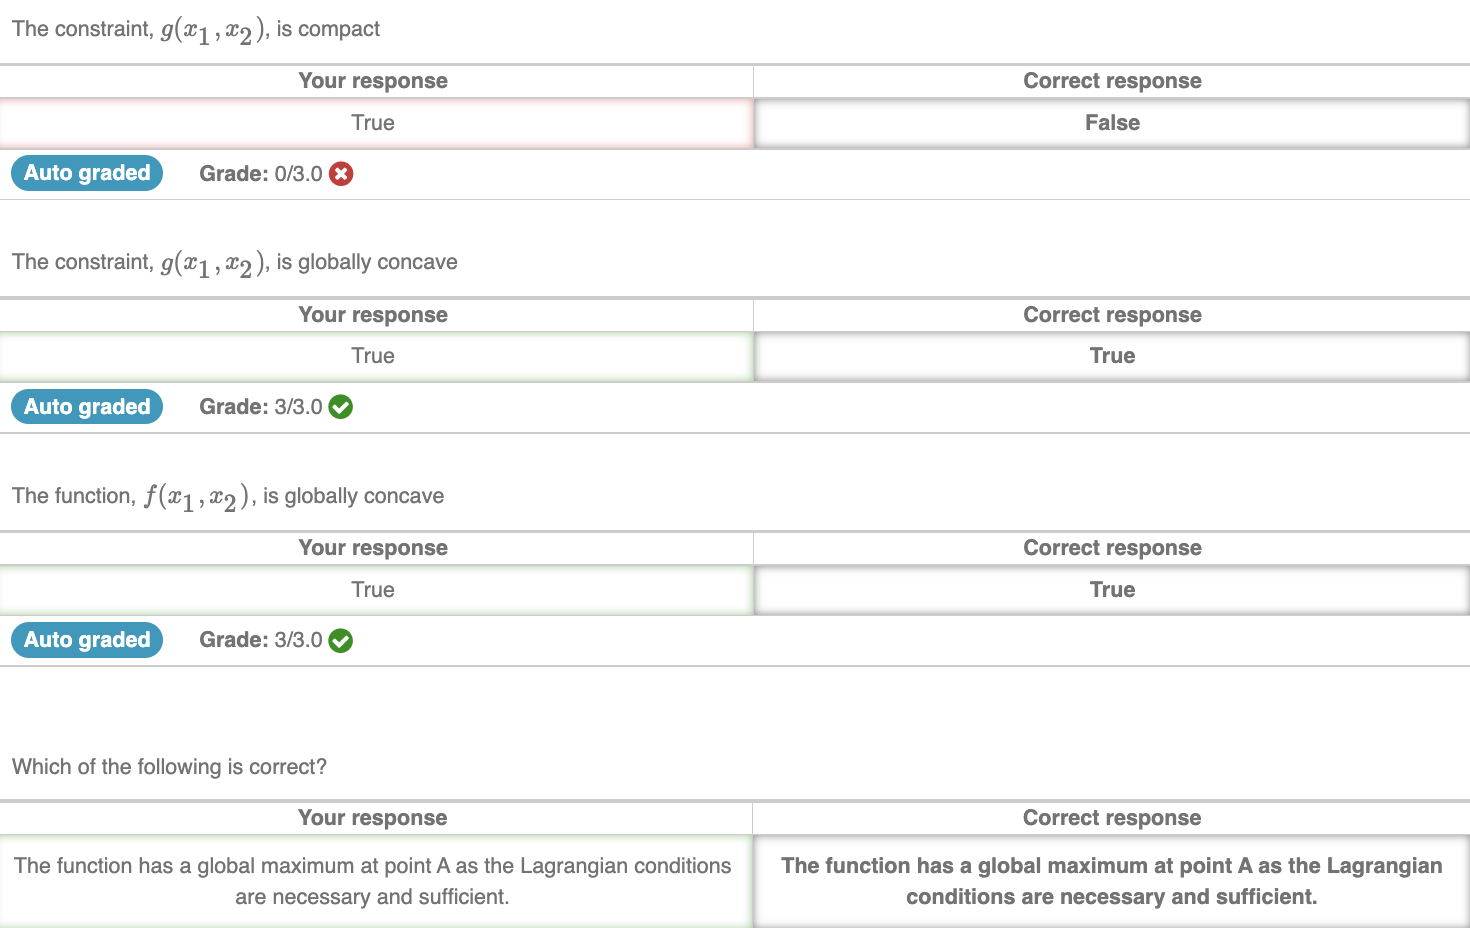Click the green checkmark under function concave question

tap(341, 640)
